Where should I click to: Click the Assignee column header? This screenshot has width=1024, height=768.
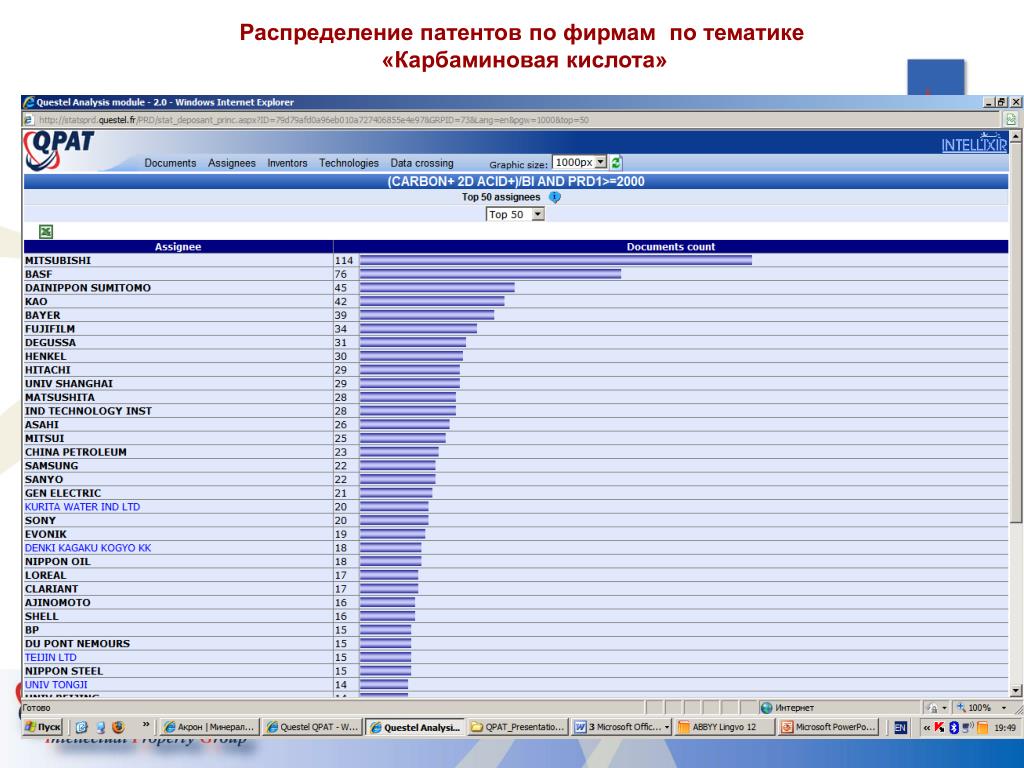(x=178, y=247)
